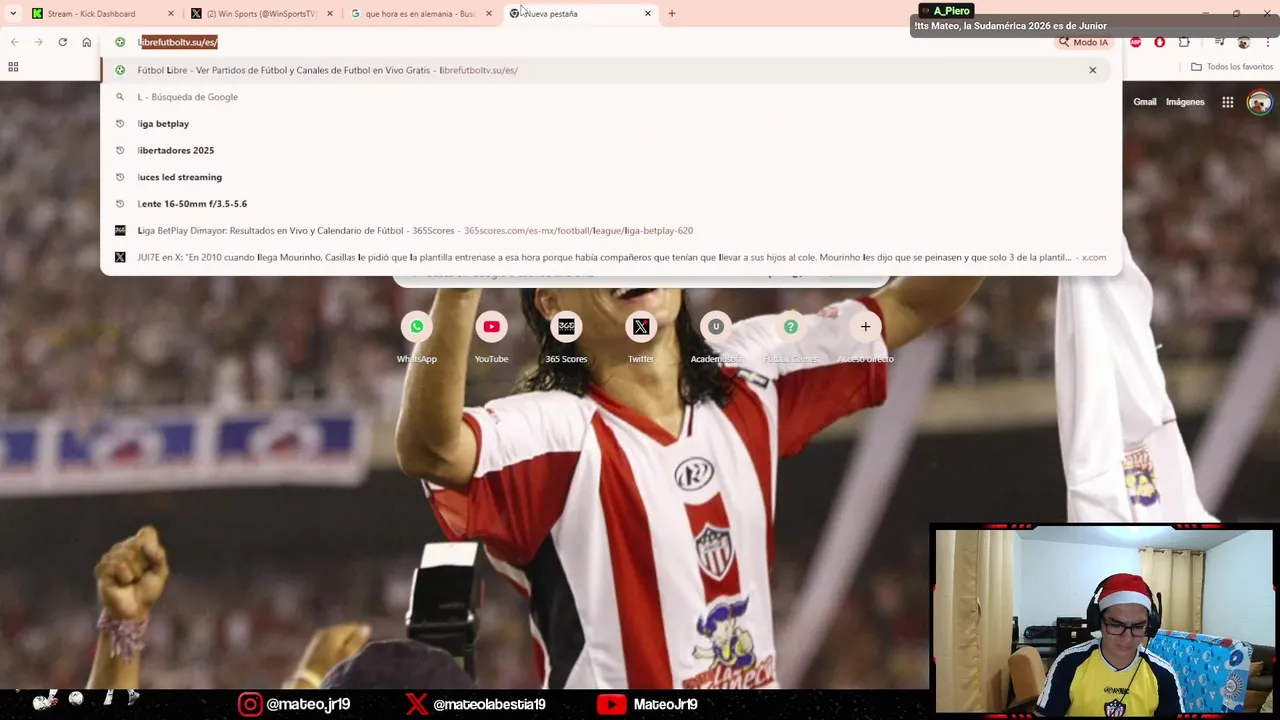Reload the current page
The width and height of the screenshot is (1280, 720).
click(62, 42)
